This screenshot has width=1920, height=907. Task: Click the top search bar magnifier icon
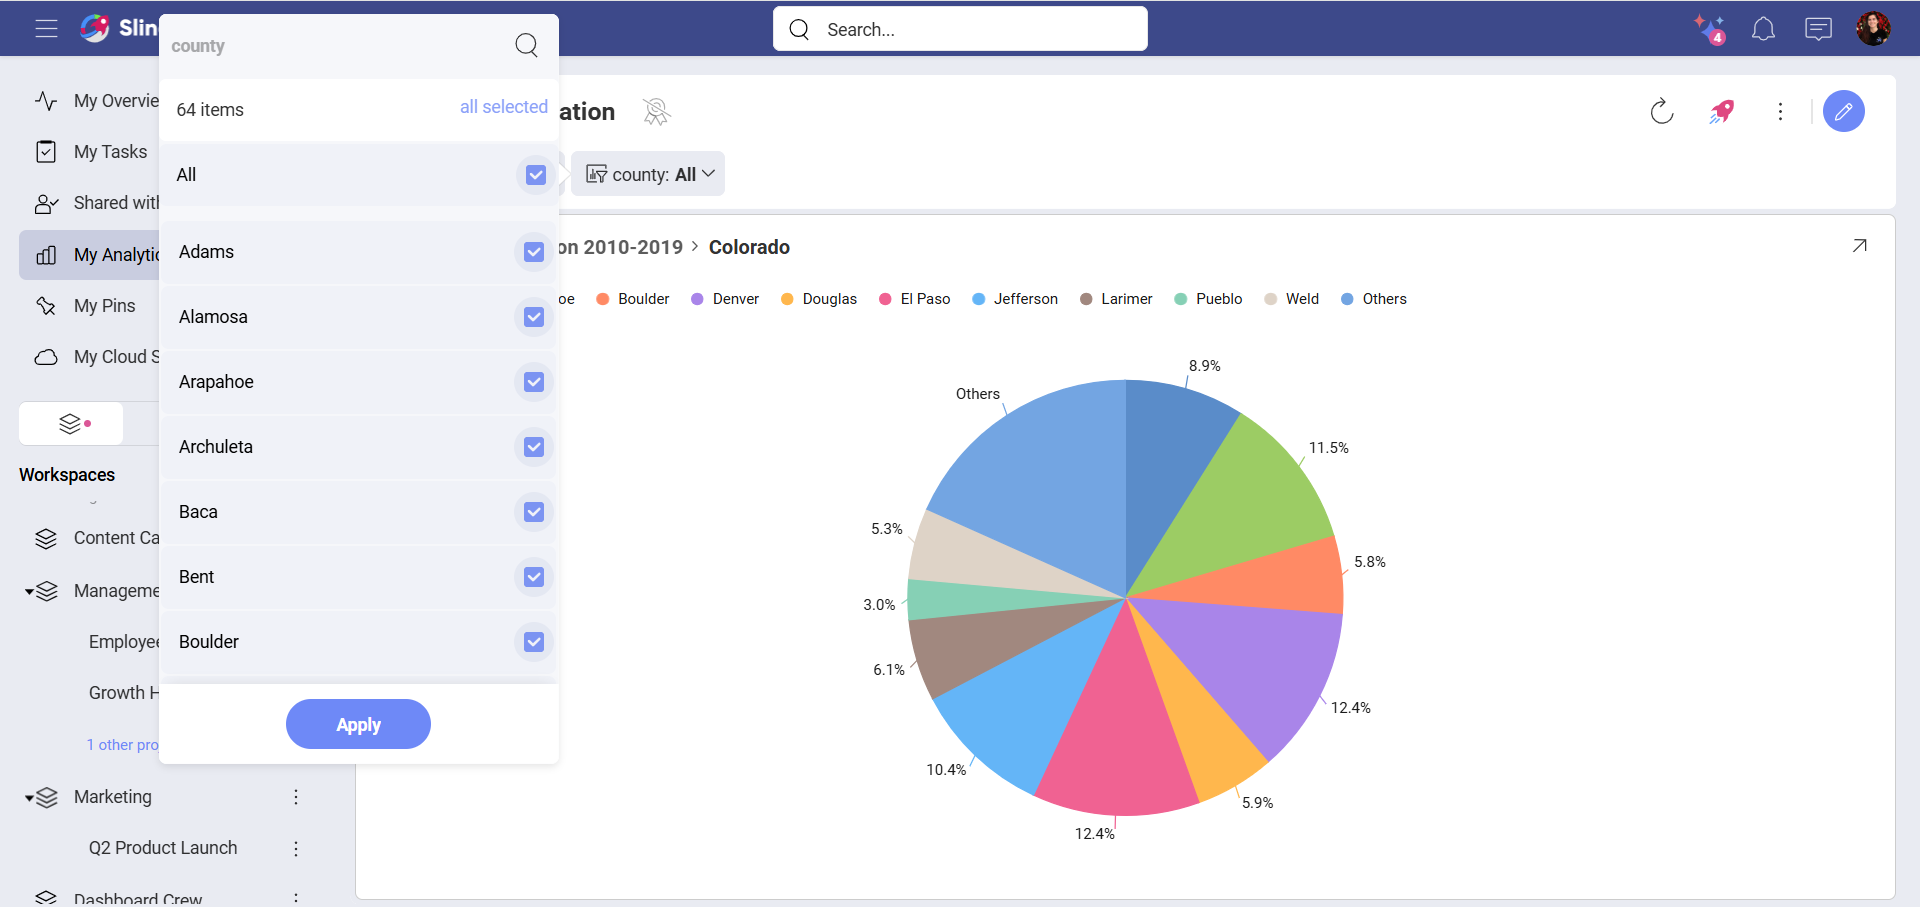pos(799,29)
